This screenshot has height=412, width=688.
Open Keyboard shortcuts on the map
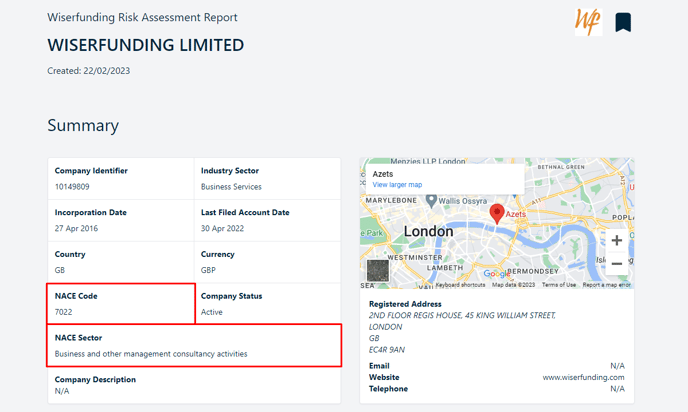coord(460,285)
